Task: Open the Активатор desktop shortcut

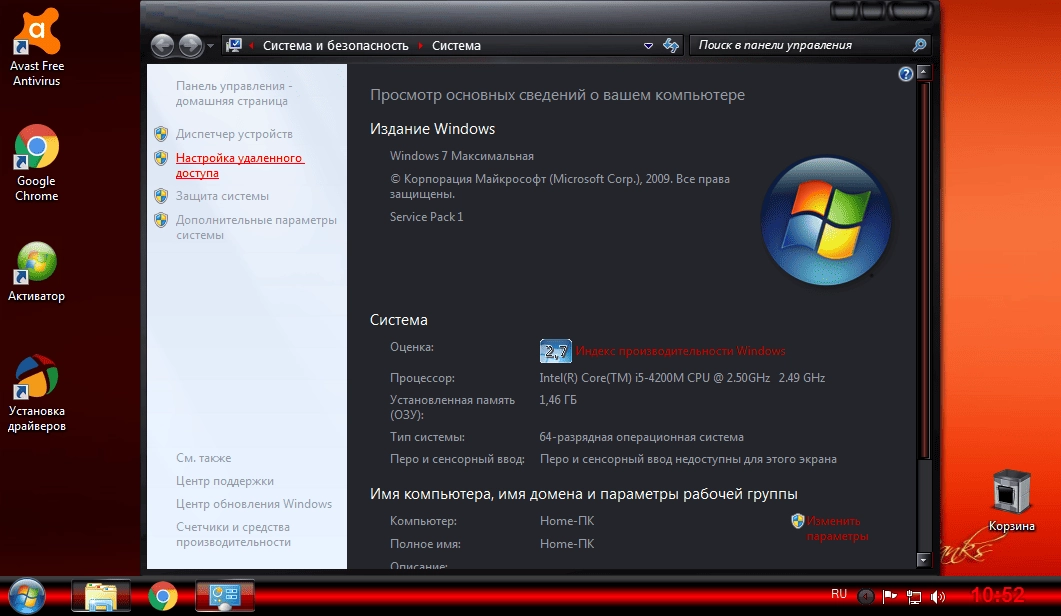Action: point(37,272)
